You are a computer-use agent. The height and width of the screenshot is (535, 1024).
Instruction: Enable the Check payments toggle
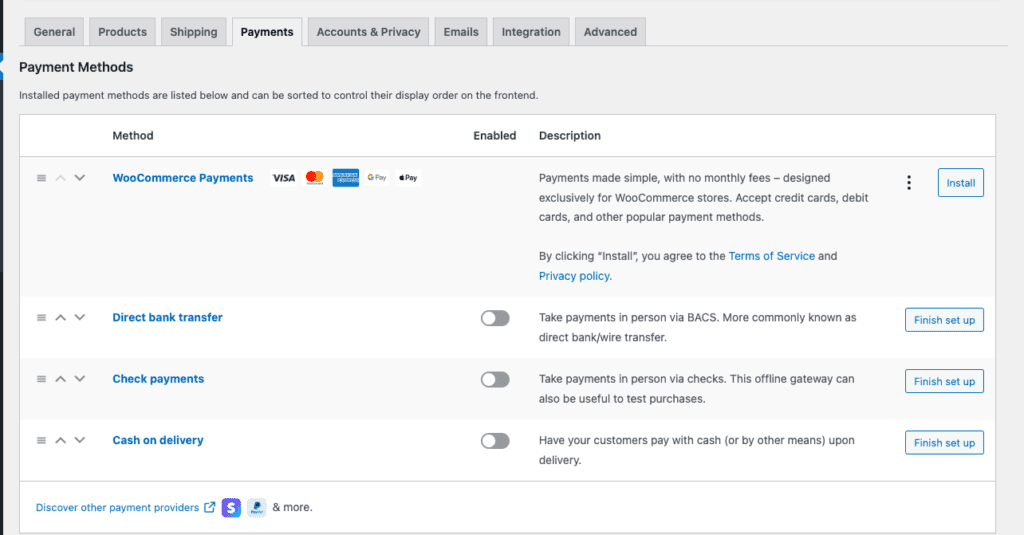[494, 380]
